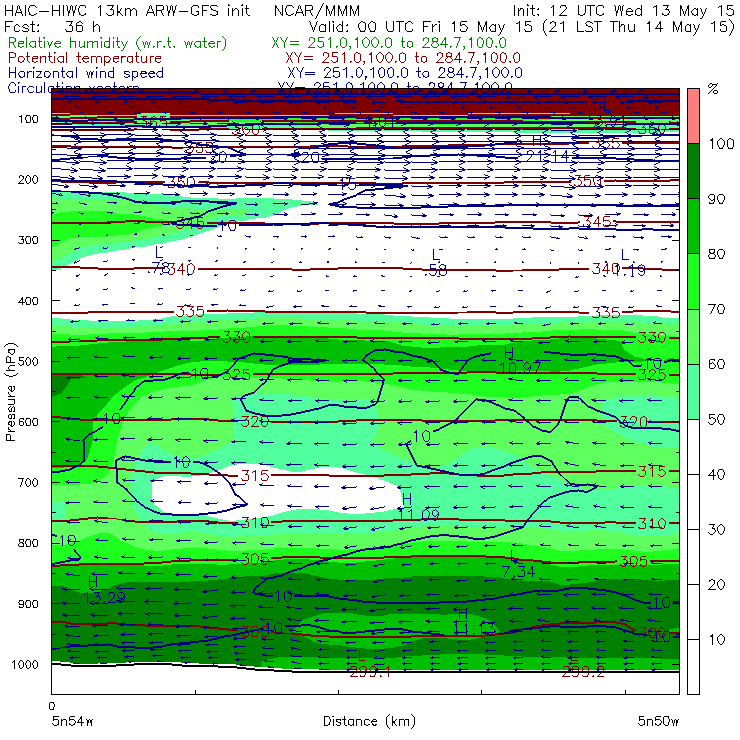
Task: Click the "50" color bar scale label
Action: tap(716, 420)
